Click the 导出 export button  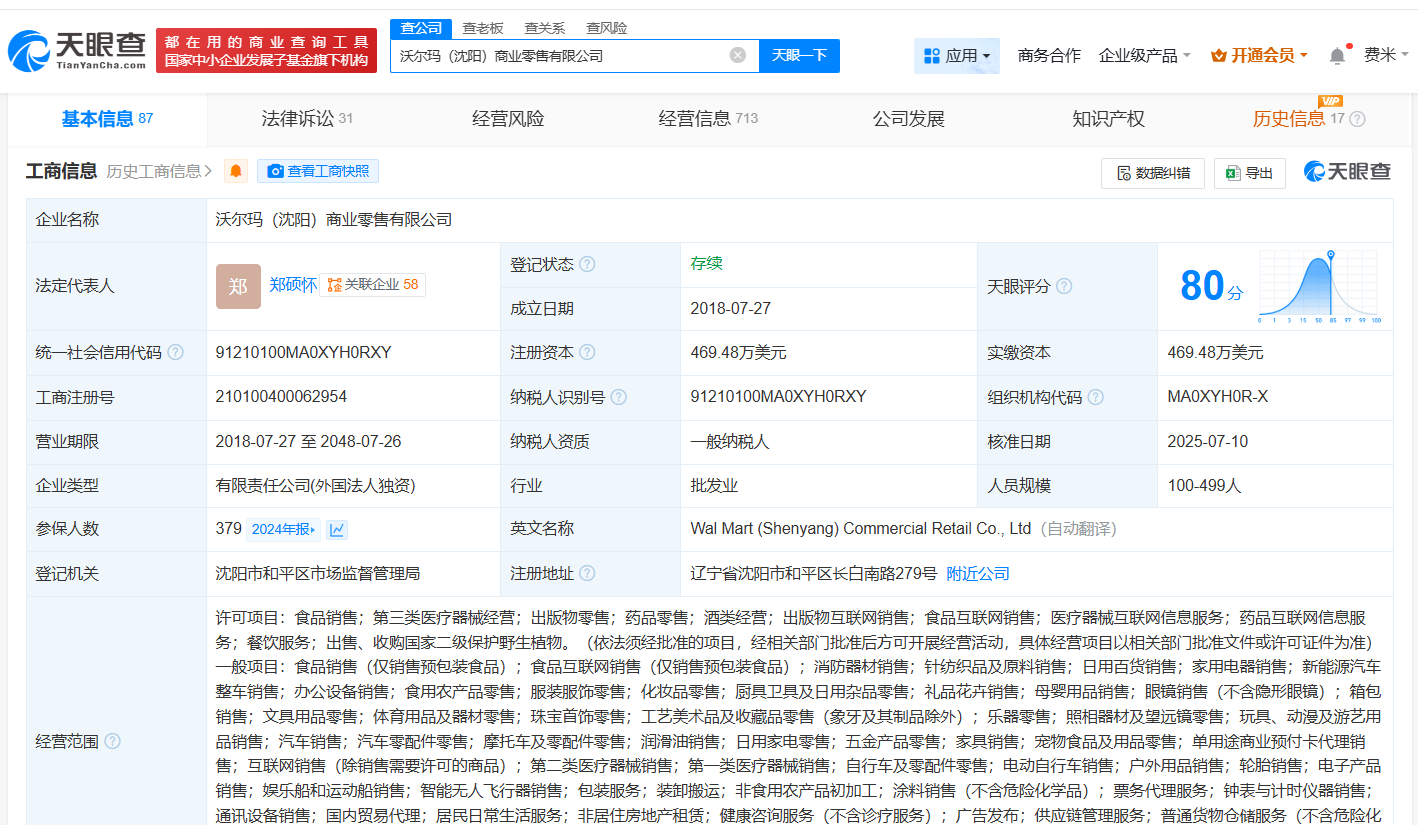1250,173
